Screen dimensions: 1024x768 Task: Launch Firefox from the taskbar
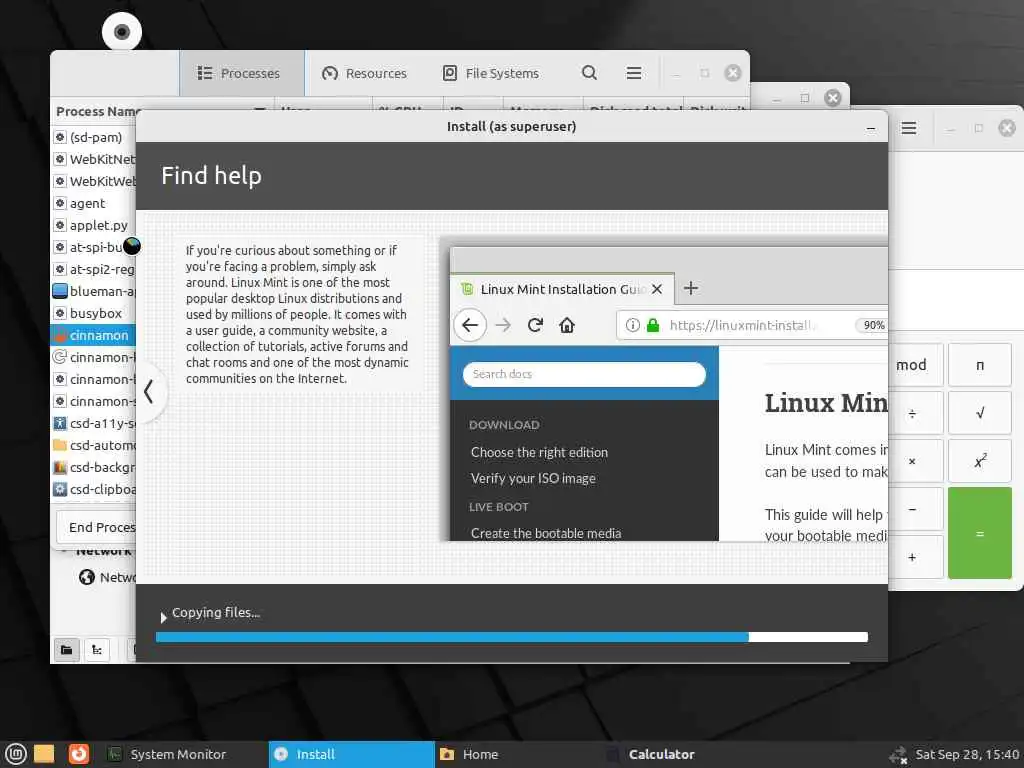pos(78,754)
